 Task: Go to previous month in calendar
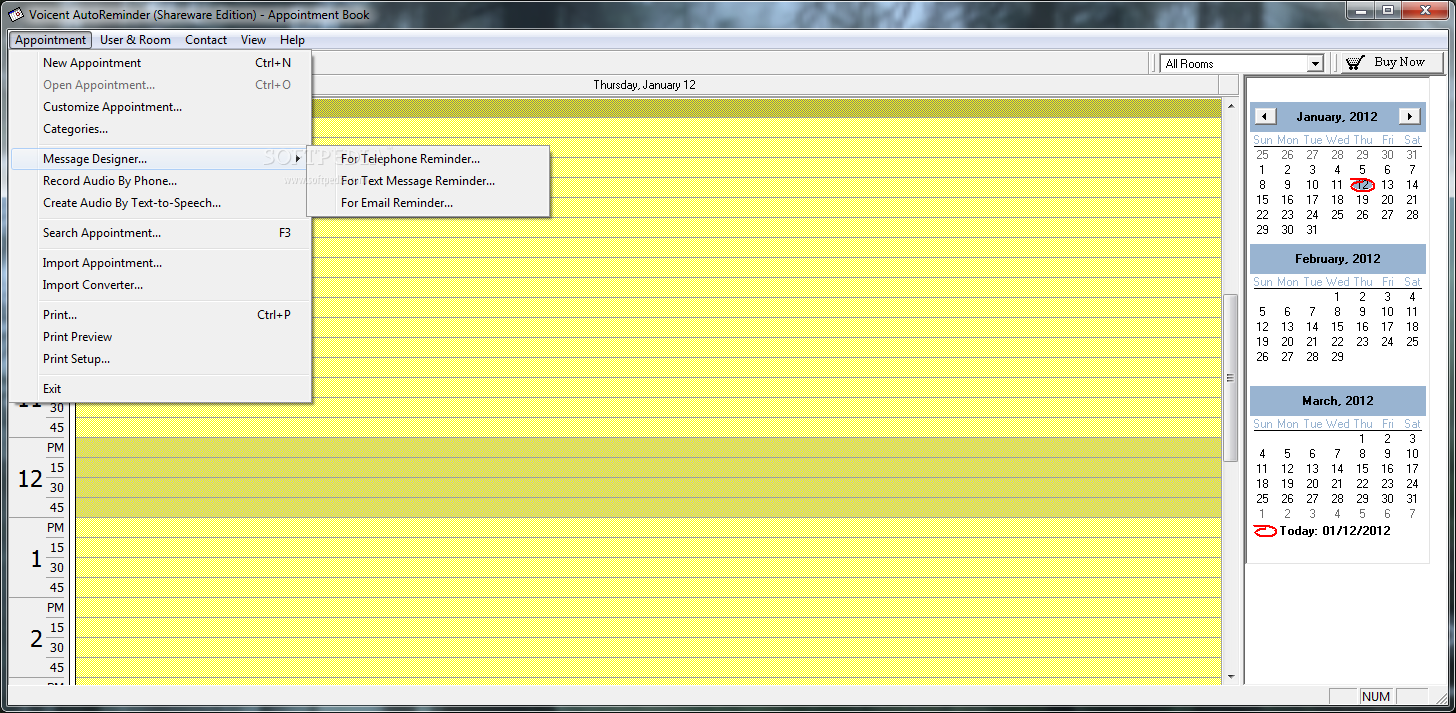(x=1265, y=116)
